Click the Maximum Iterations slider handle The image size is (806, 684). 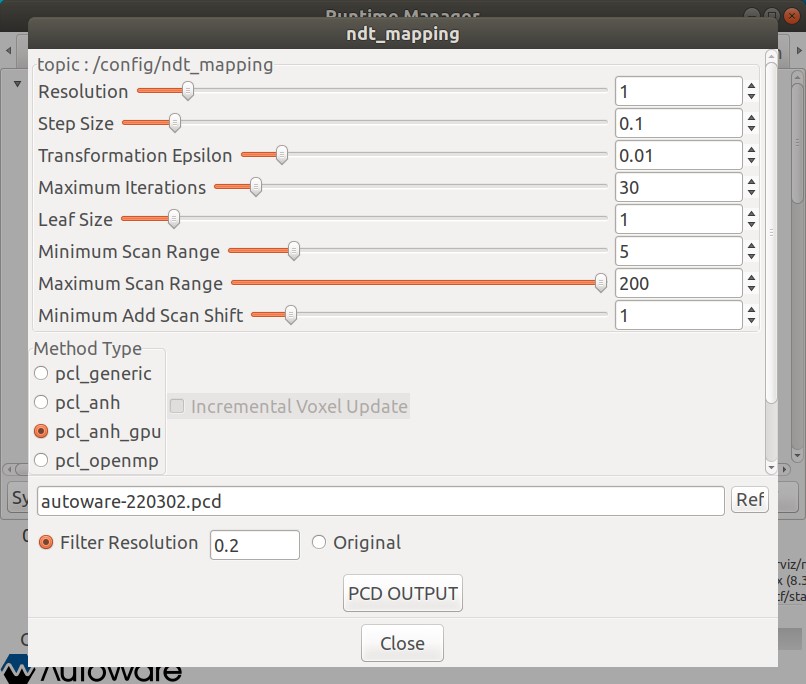click(255, 186)
